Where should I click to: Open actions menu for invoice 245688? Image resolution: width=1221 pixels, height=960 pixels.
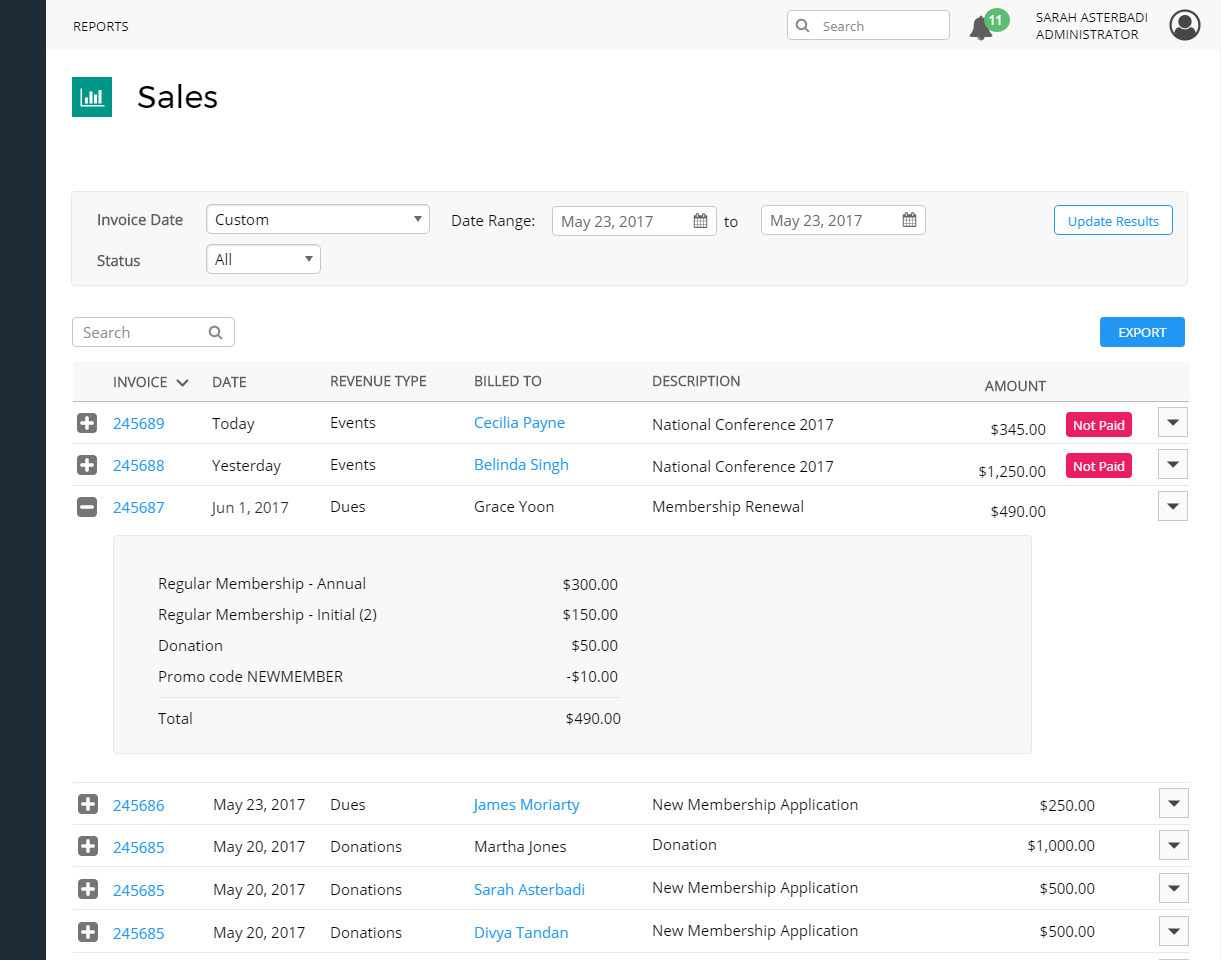pyautogui.click(x=1173, y=464)
